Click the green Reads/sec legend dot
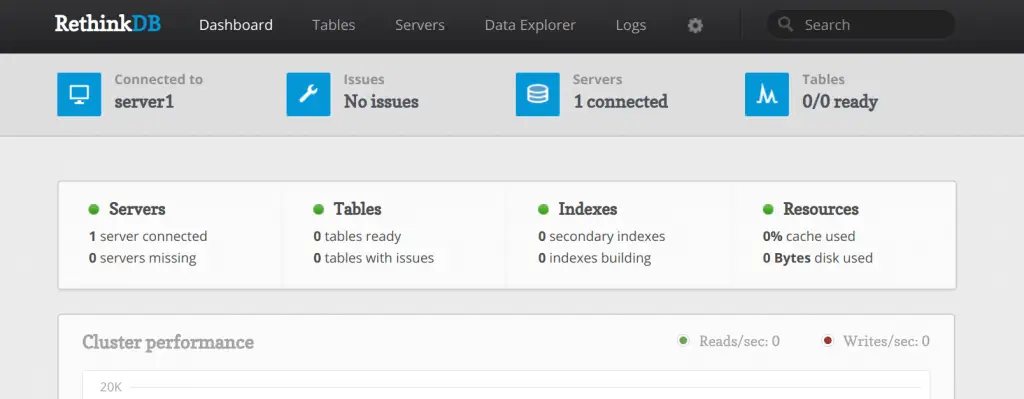Viewport: 1024px width, 399px height. pos(684,340)
